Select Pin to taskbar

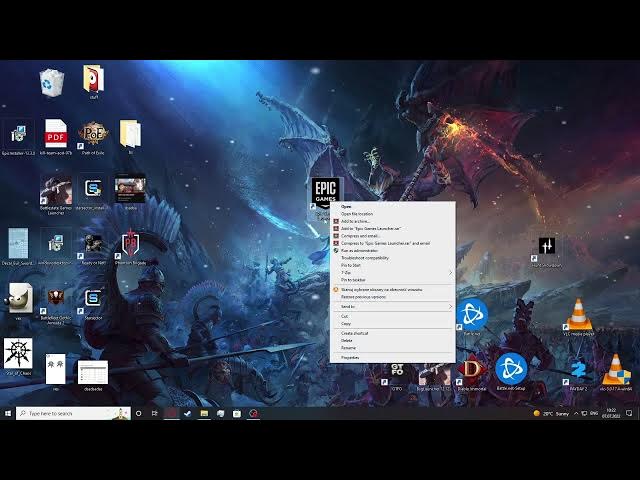coord(353,280)
